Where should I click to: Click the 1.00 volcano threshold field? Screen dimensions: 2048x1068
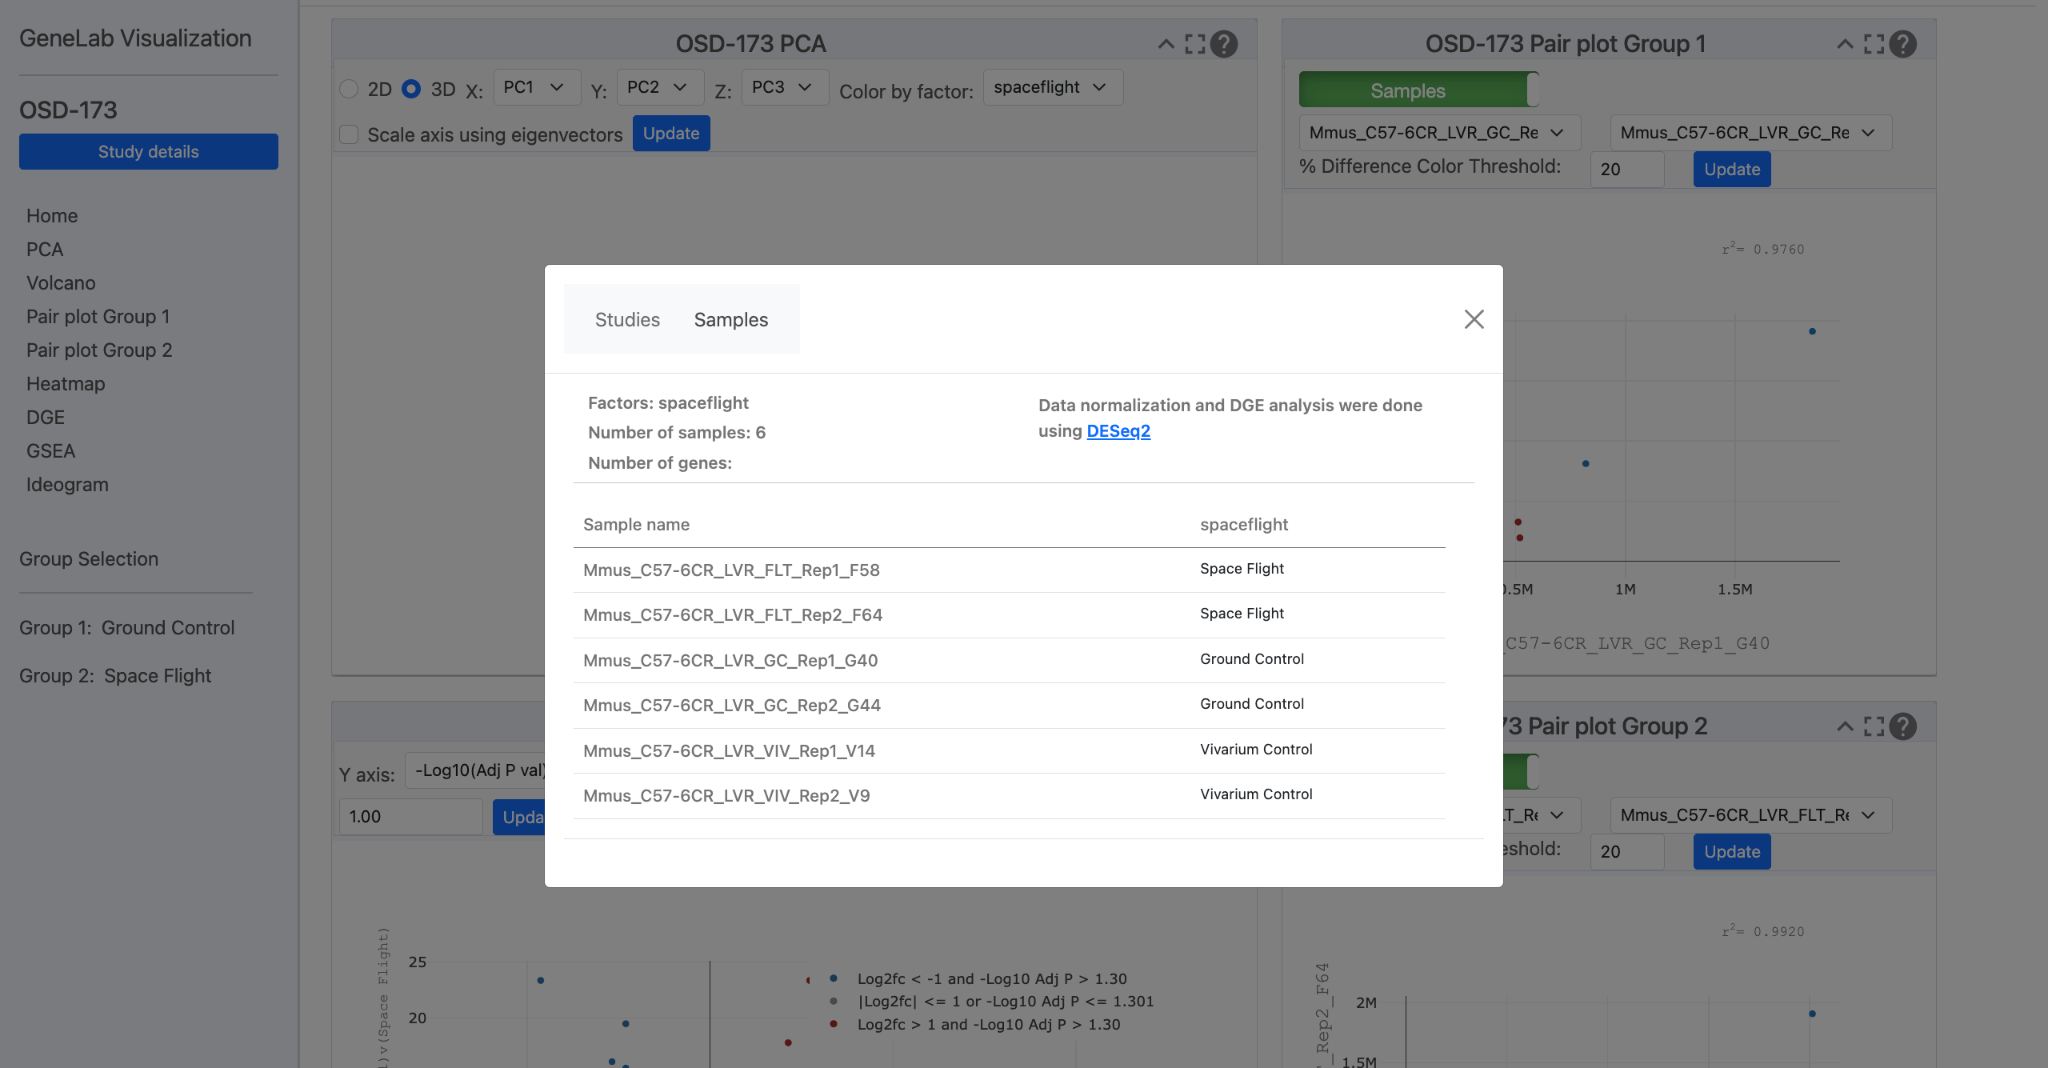pos(410,816)
